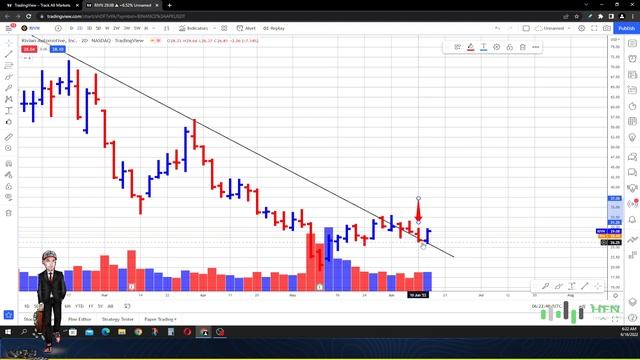This screenshot has width=640, height=360.
Task: Toggle stay in drawing mode
Action: pos(9,175)
